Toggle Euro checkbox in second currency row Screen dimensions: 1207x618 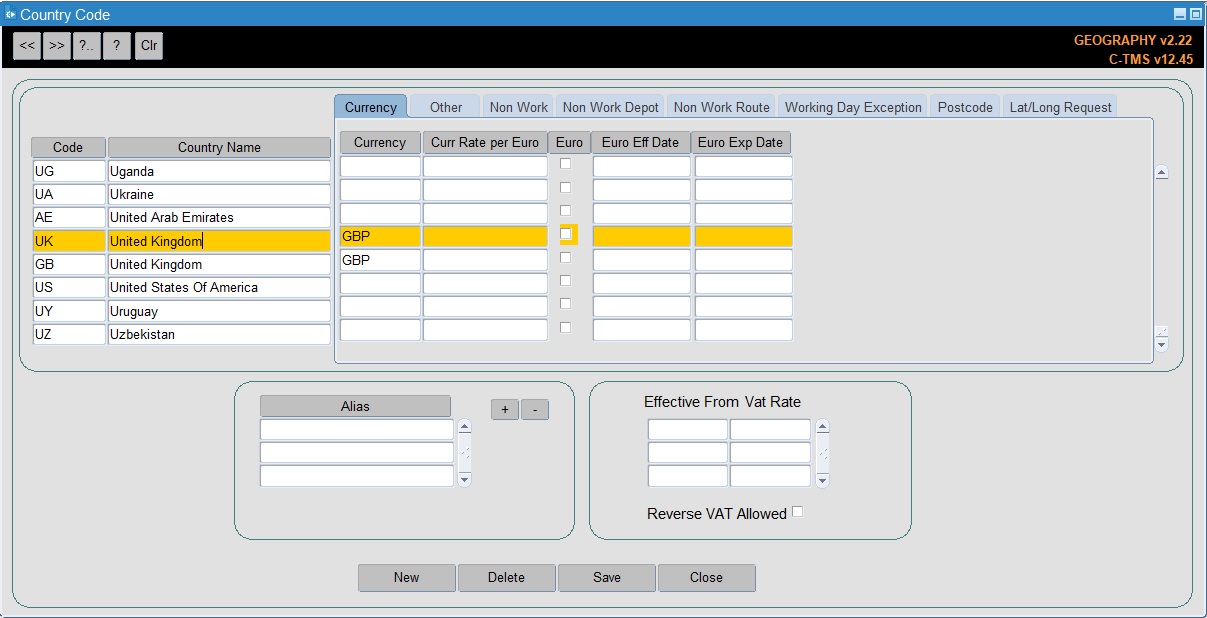pyautogui.click(x=566, y=187)
